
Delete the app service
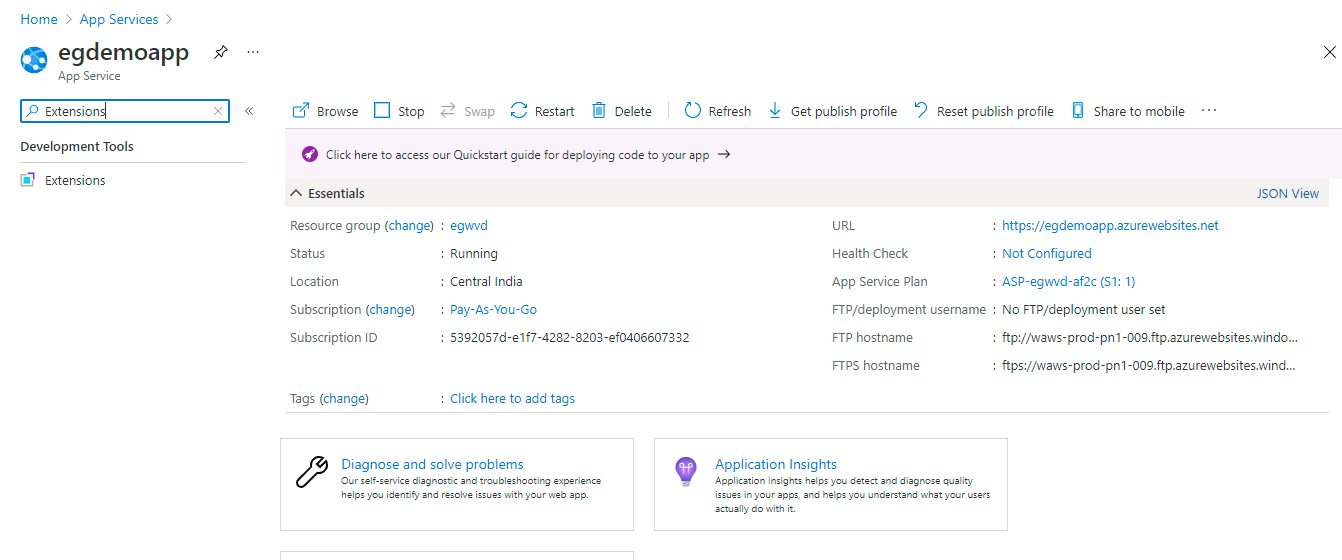[621, 111]
